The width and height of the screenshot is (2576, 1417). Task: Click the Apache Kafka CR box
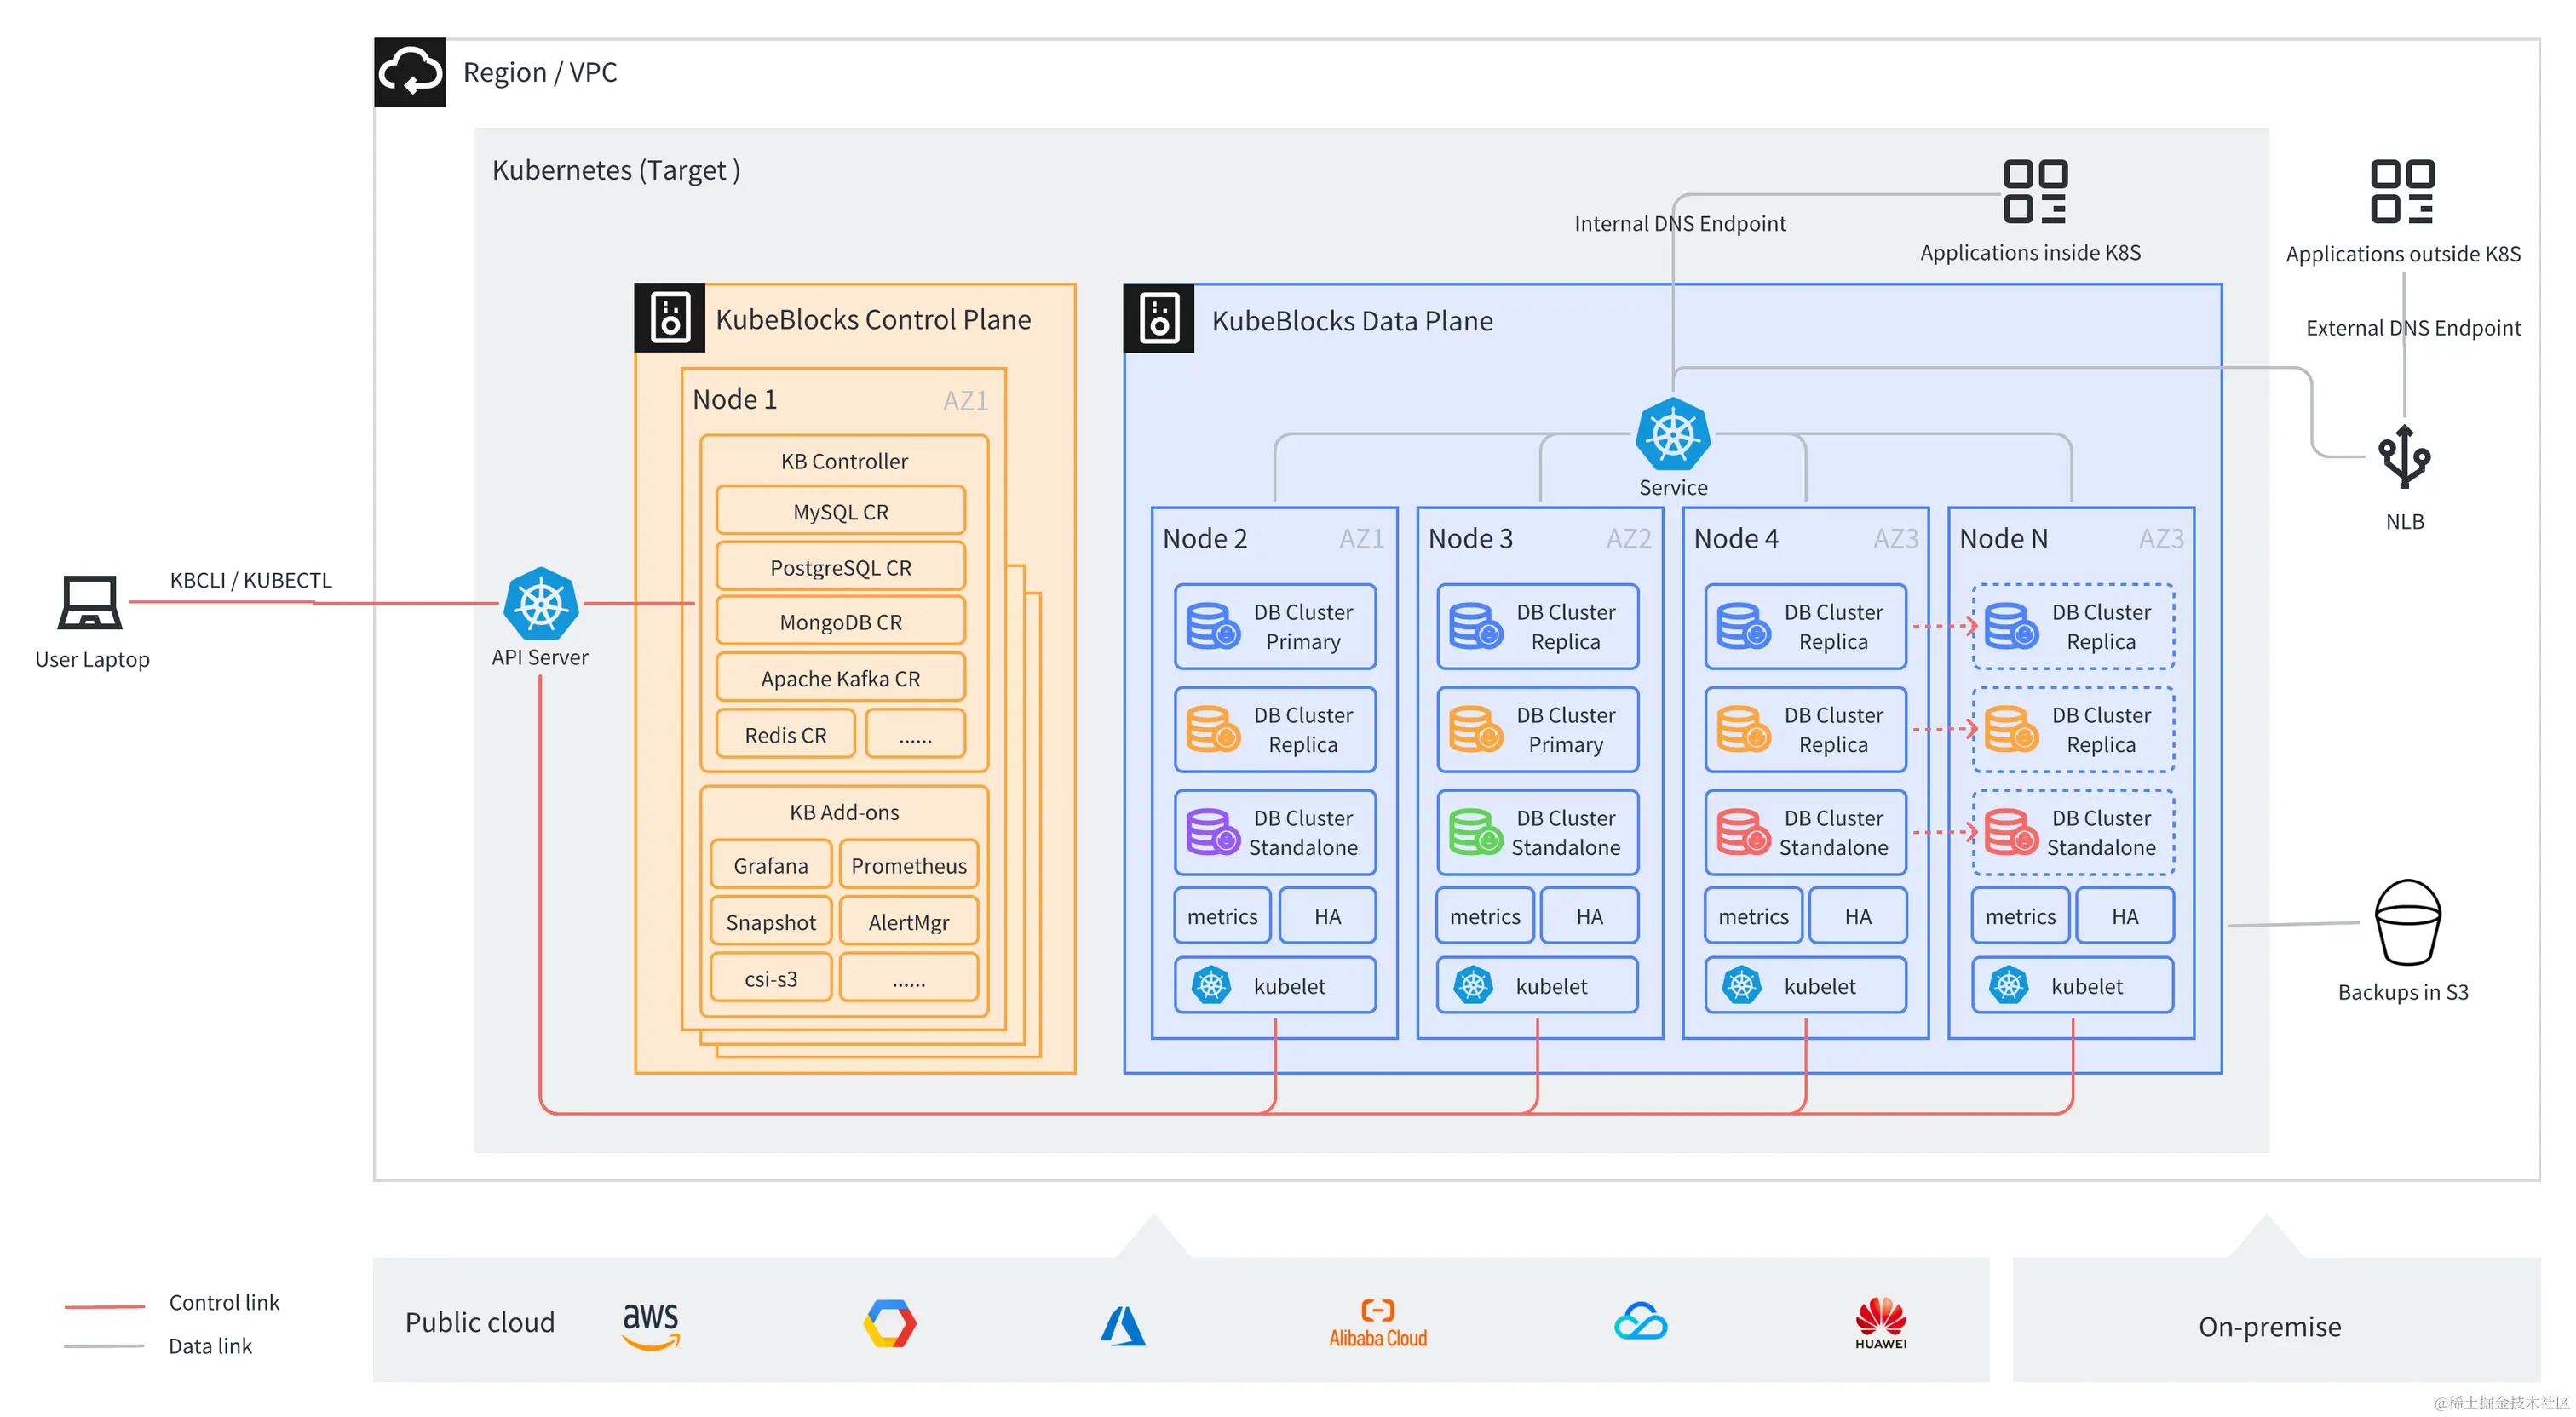coord(840,678)
